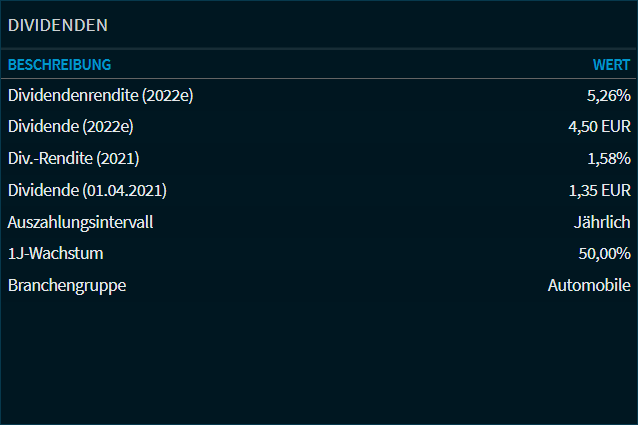Select the Branchengruppe label
The height and width of the screenshot is (425, 638).
[67, 285]
